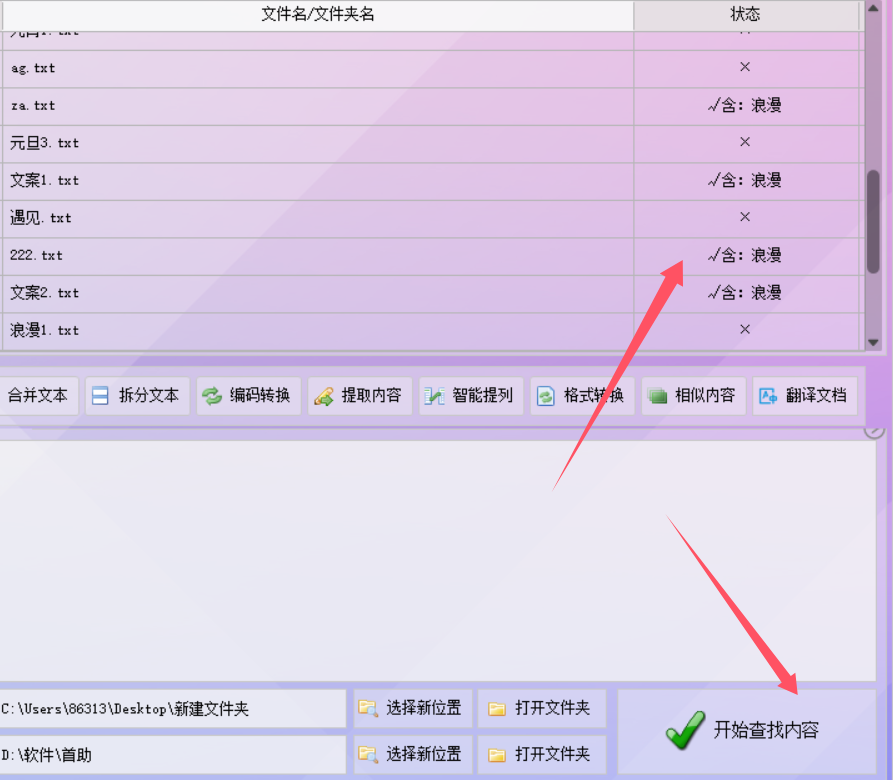Viewport: 893px width, 780px height.
Task: Click the Desktop\新建文件夹 path field
Action: 172,709
